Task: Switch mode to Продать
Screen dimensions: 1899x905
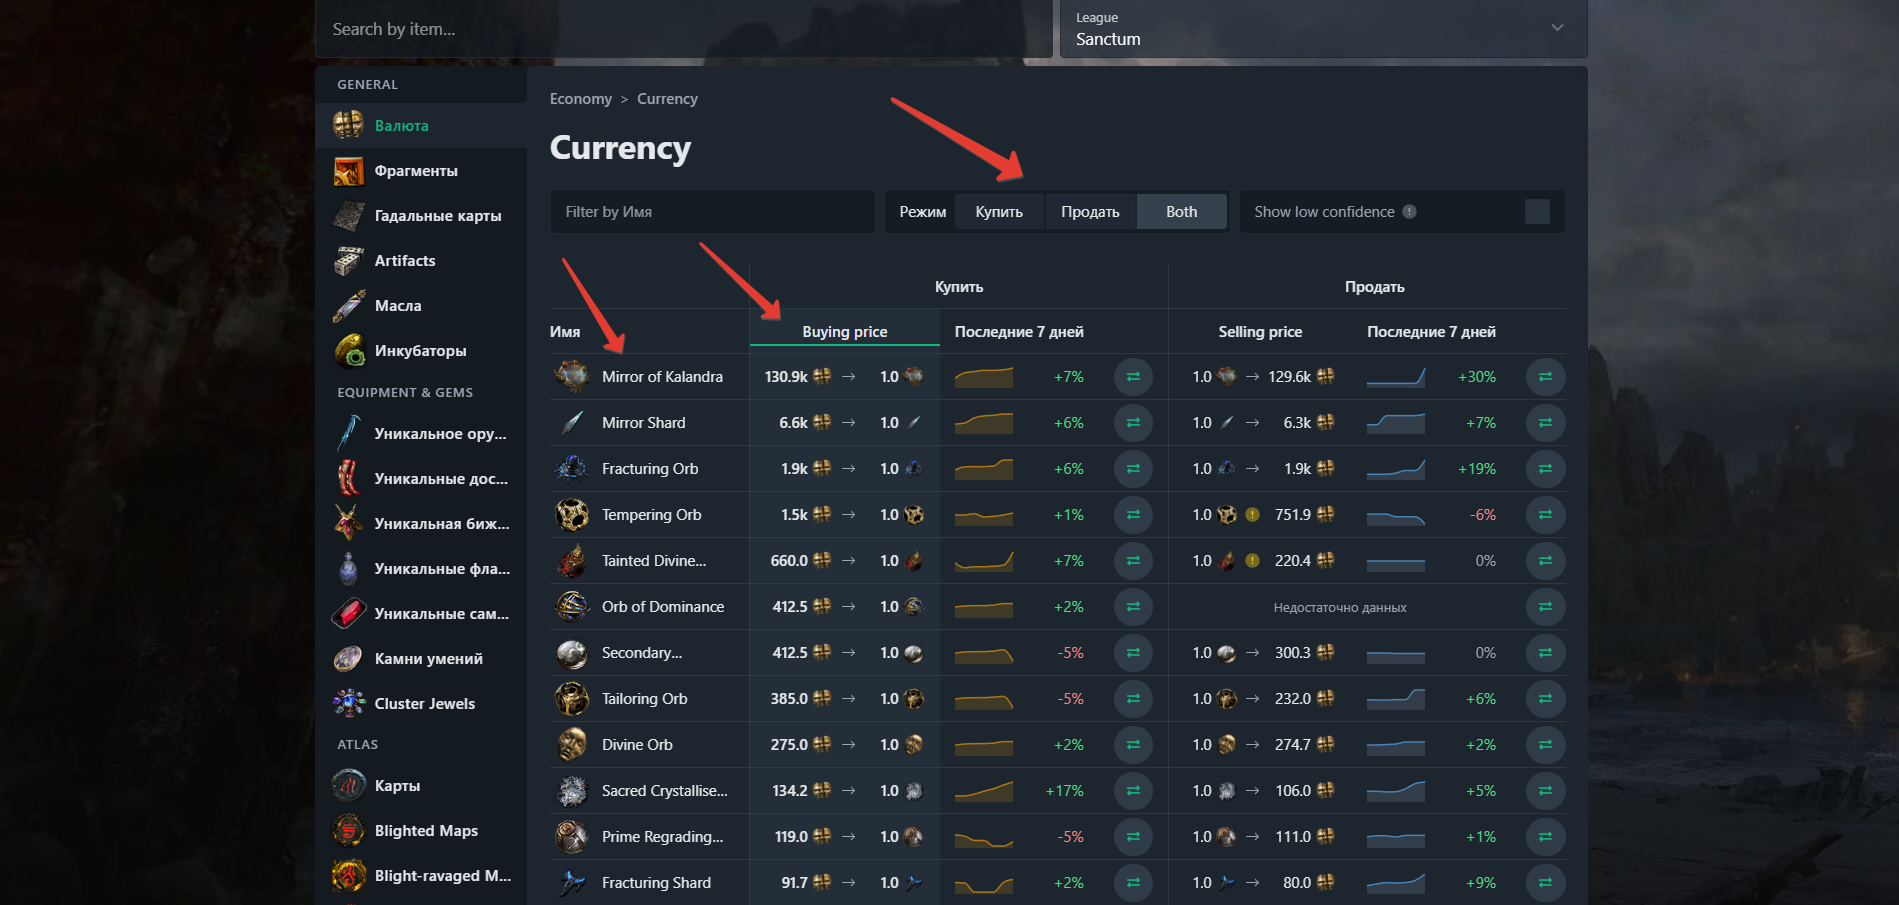Action: pos(1090,212)
